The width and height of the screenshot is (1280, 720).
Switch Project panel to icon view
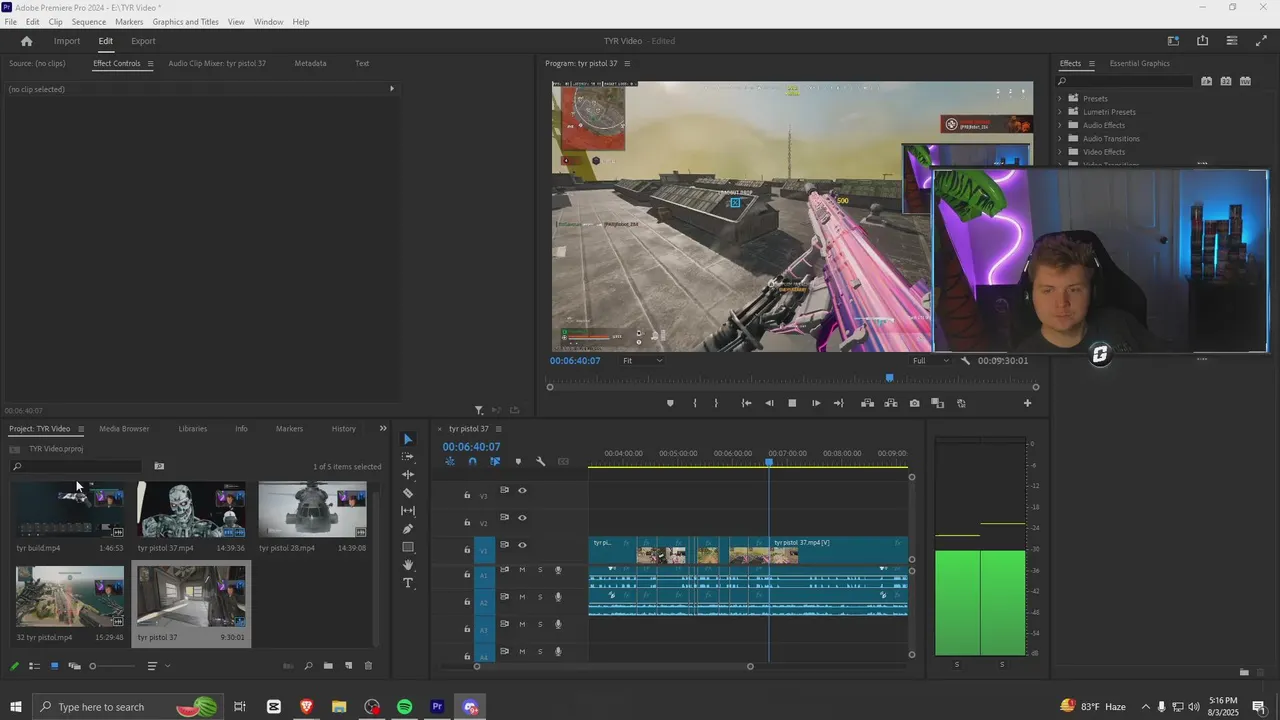[54, 666]
